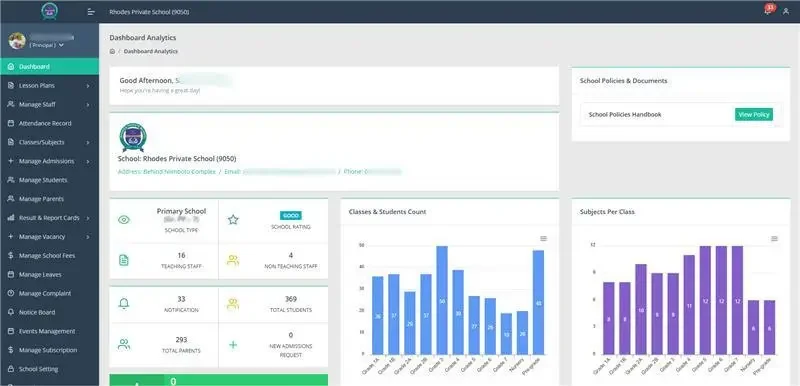Click the Nursery bar in Subjects chart
This screenshot has width=800, height=386.
(753, 327)
